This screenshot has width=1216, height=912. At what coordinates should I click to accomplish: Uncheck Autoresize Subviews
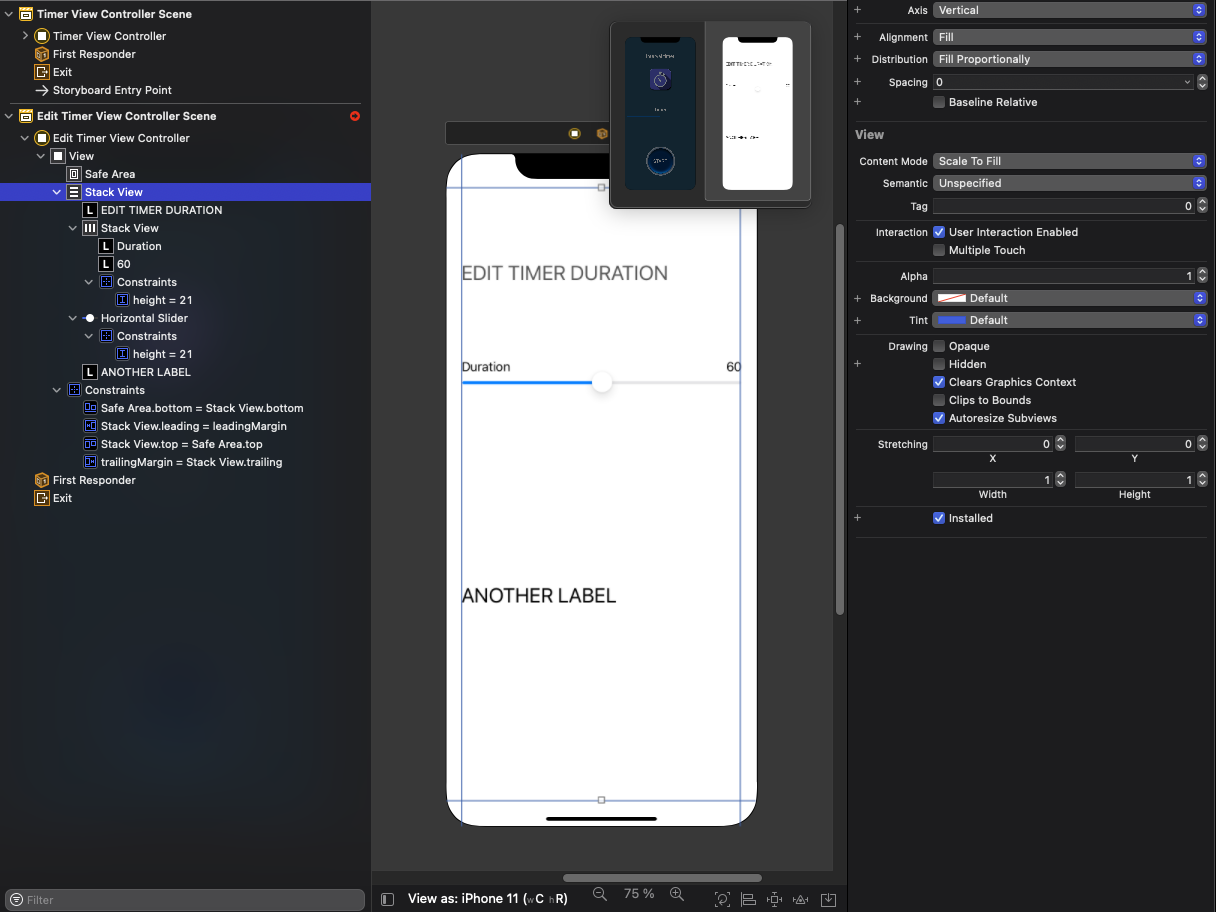[939, 418]
